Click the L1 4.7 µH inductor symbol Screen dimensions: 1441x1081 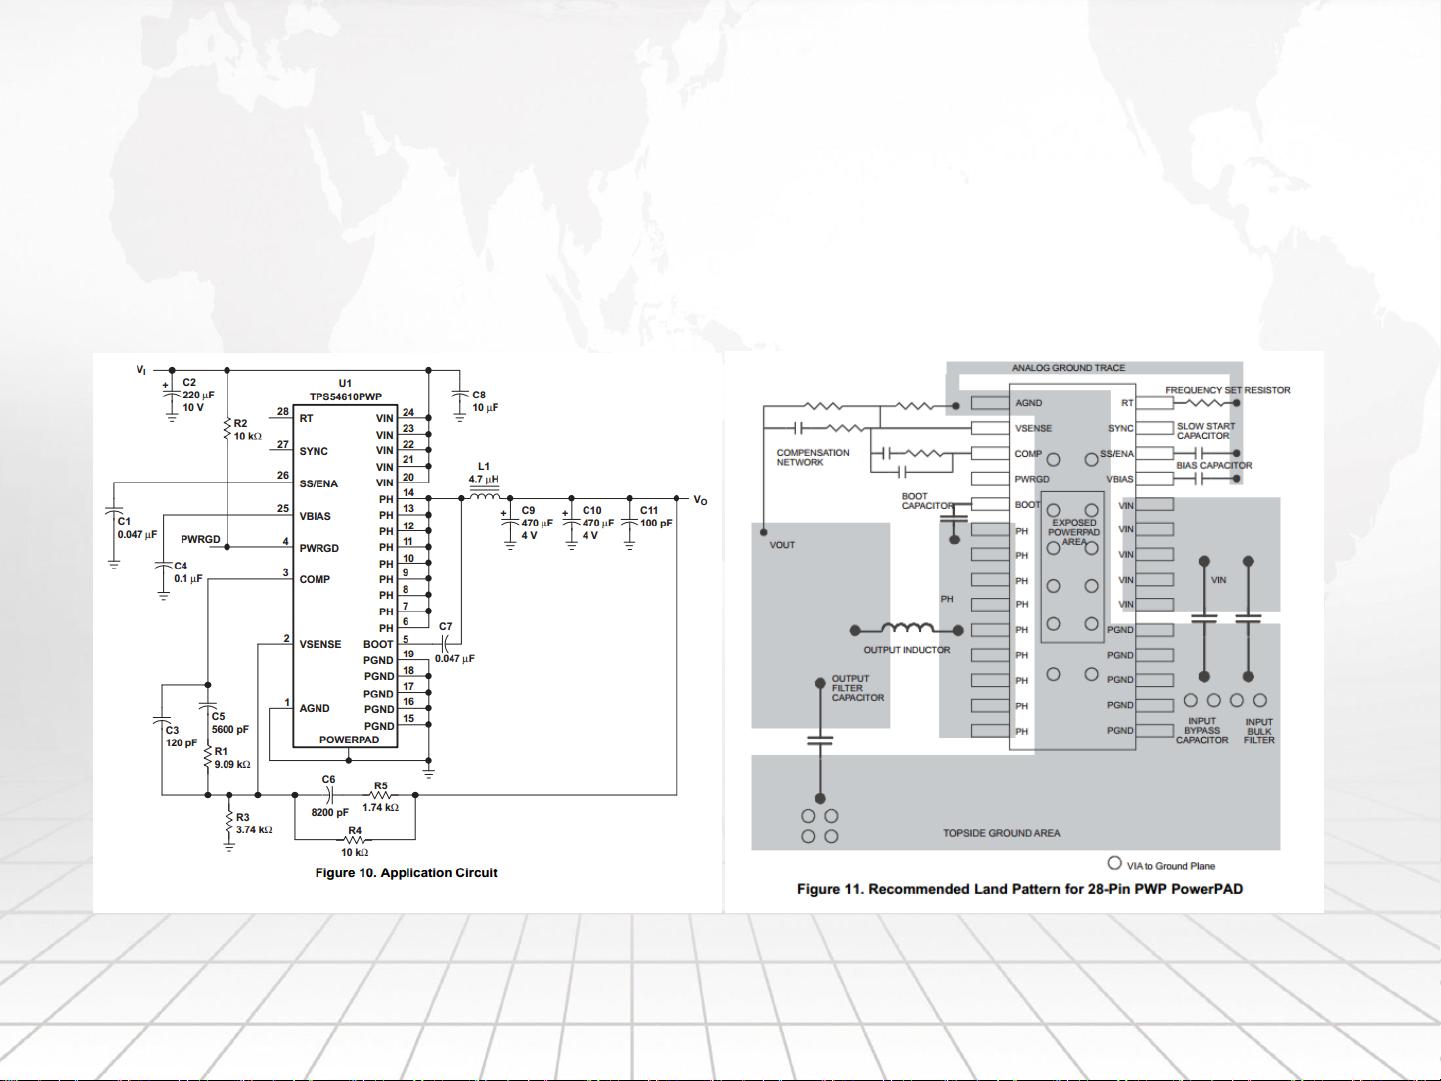coord(485,496)
